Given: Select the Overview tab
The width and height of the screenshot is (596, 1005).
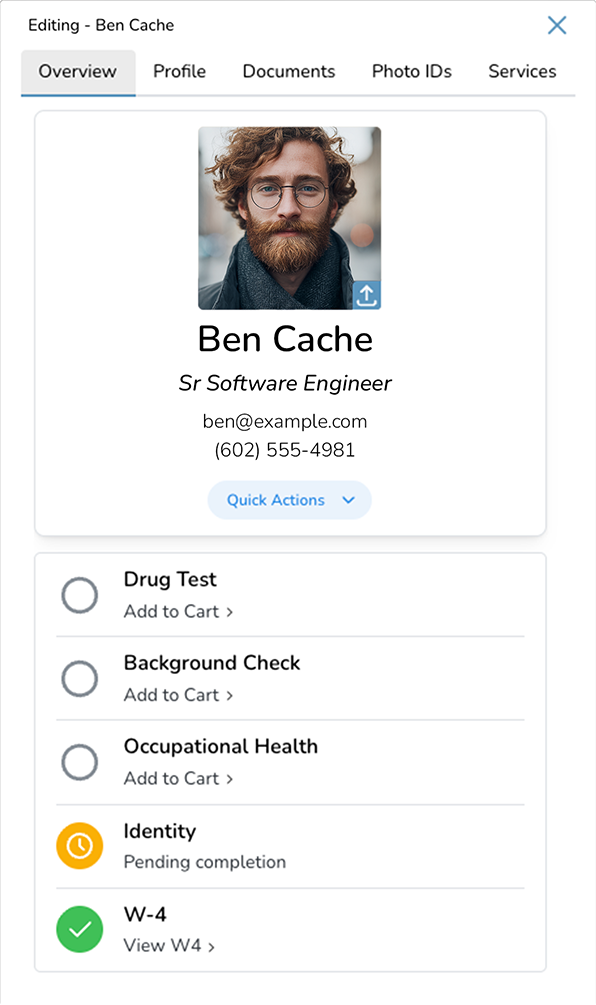Looking at the screenshot, I should pyautogui.click(x=78, y=71).
